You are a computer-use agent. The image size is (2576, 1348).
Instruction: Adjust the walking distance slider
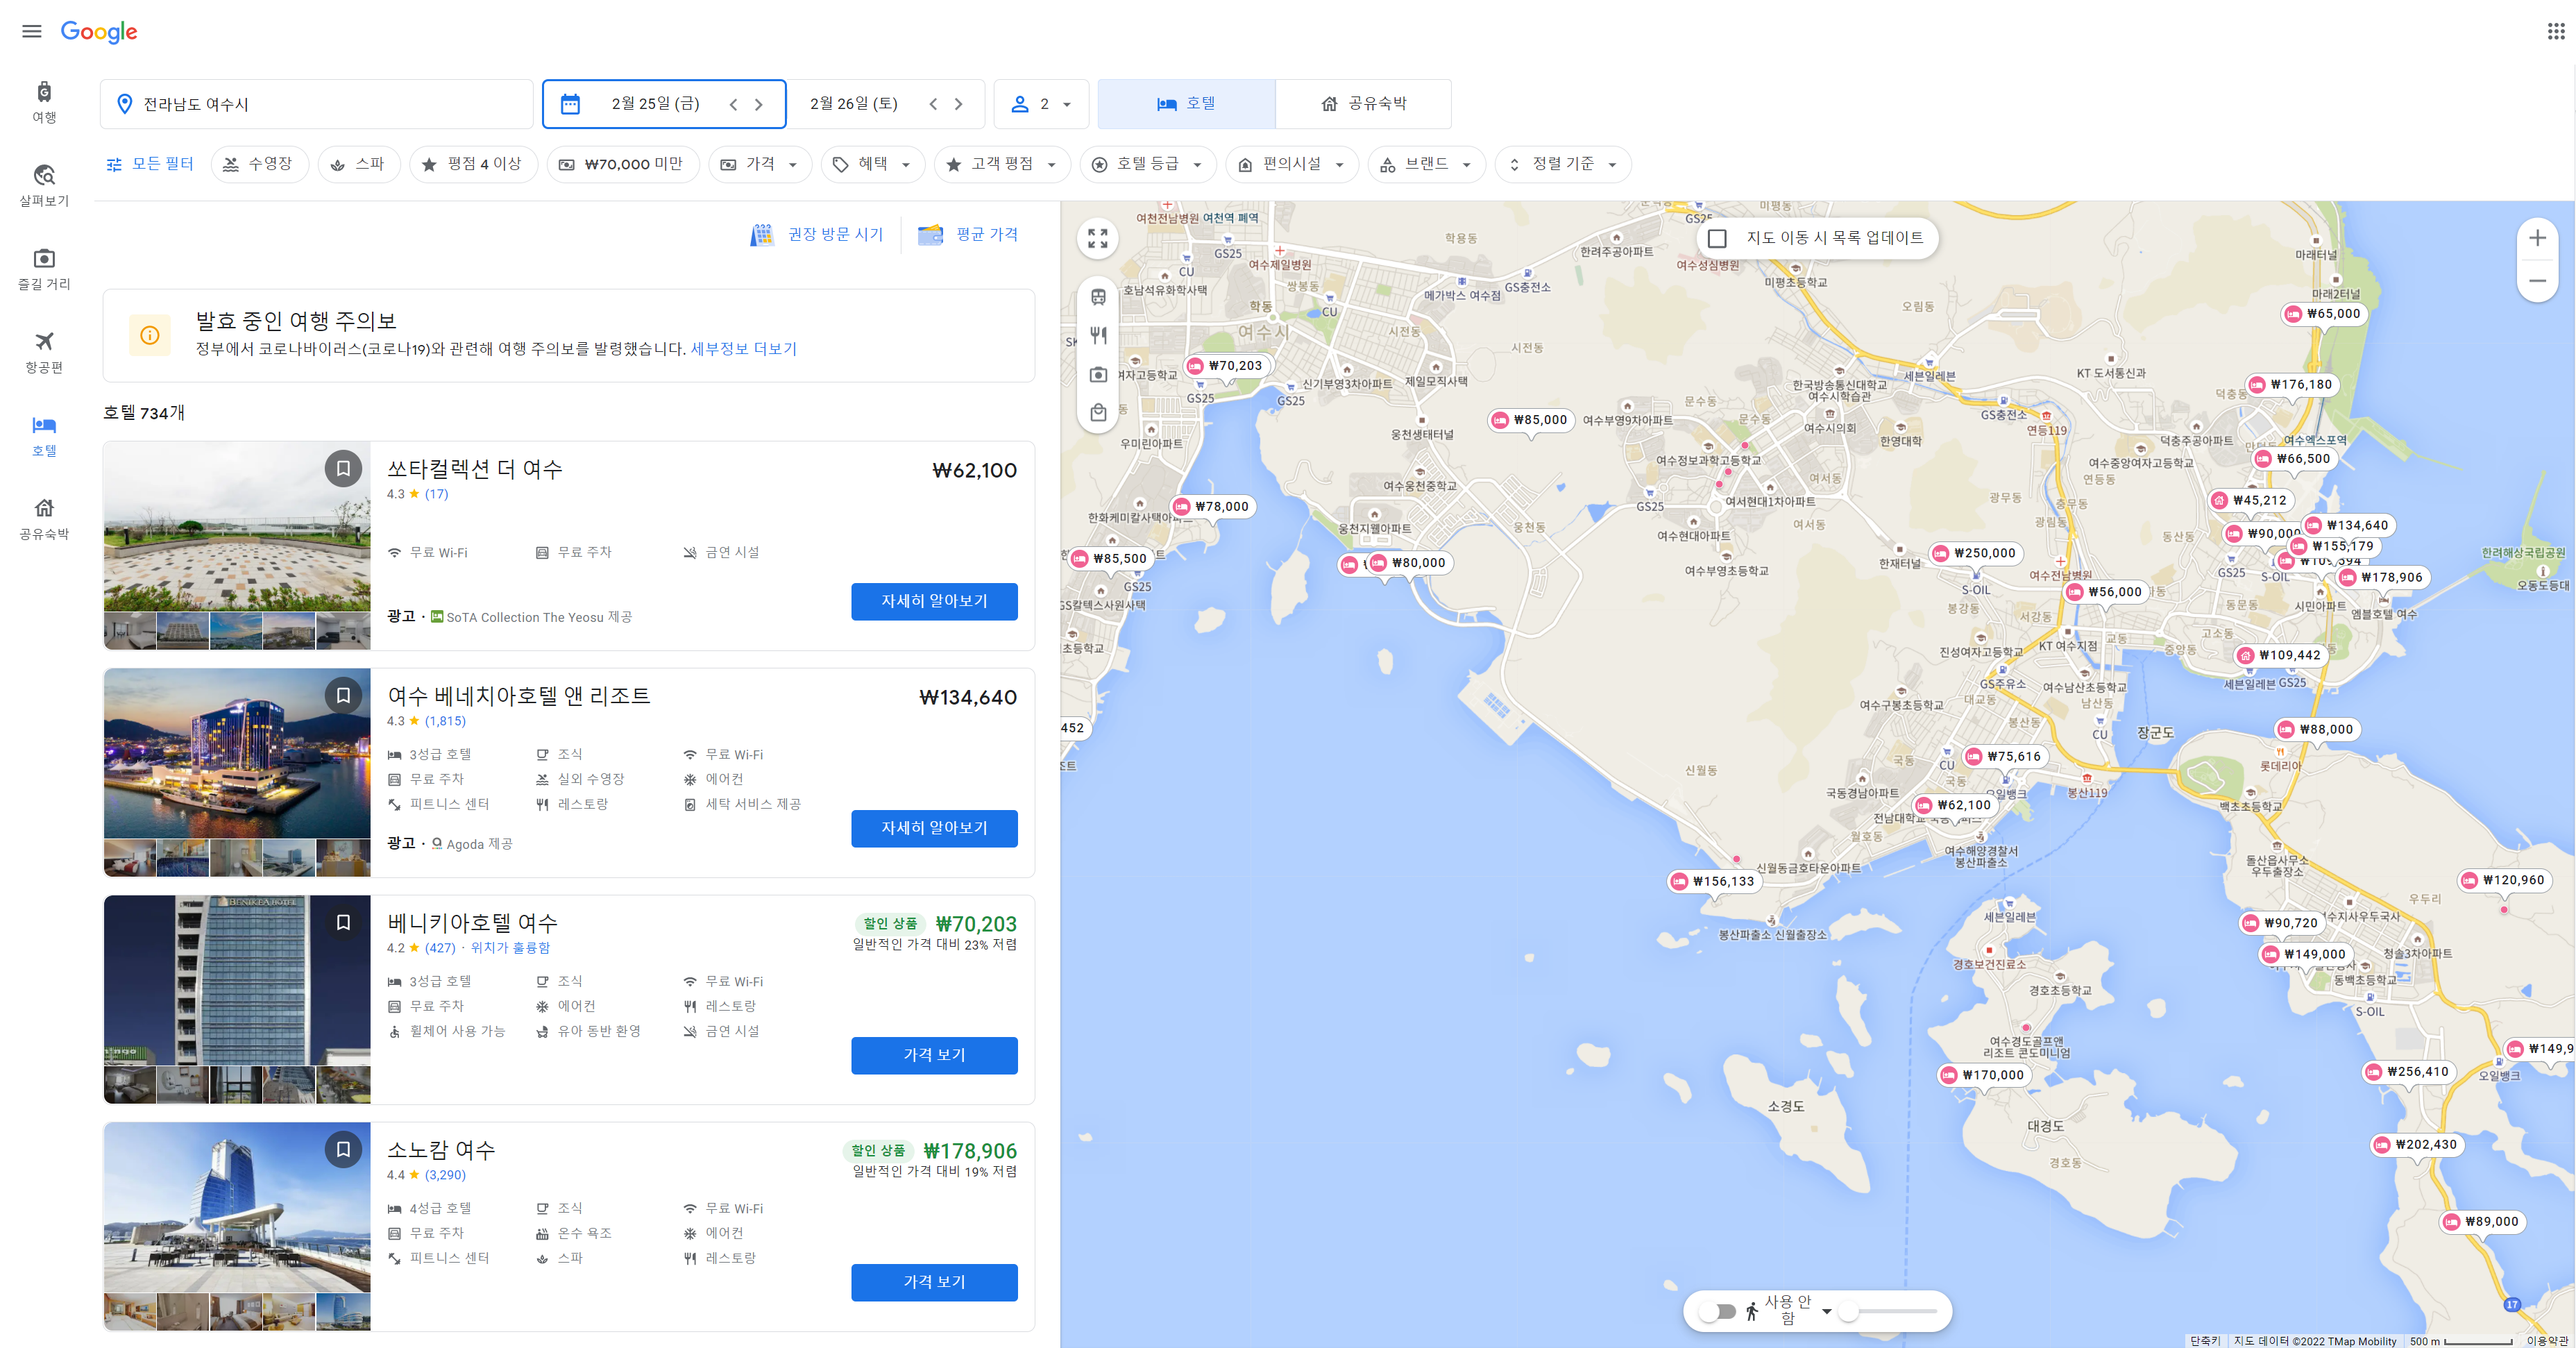(x=1889, y=1311)
